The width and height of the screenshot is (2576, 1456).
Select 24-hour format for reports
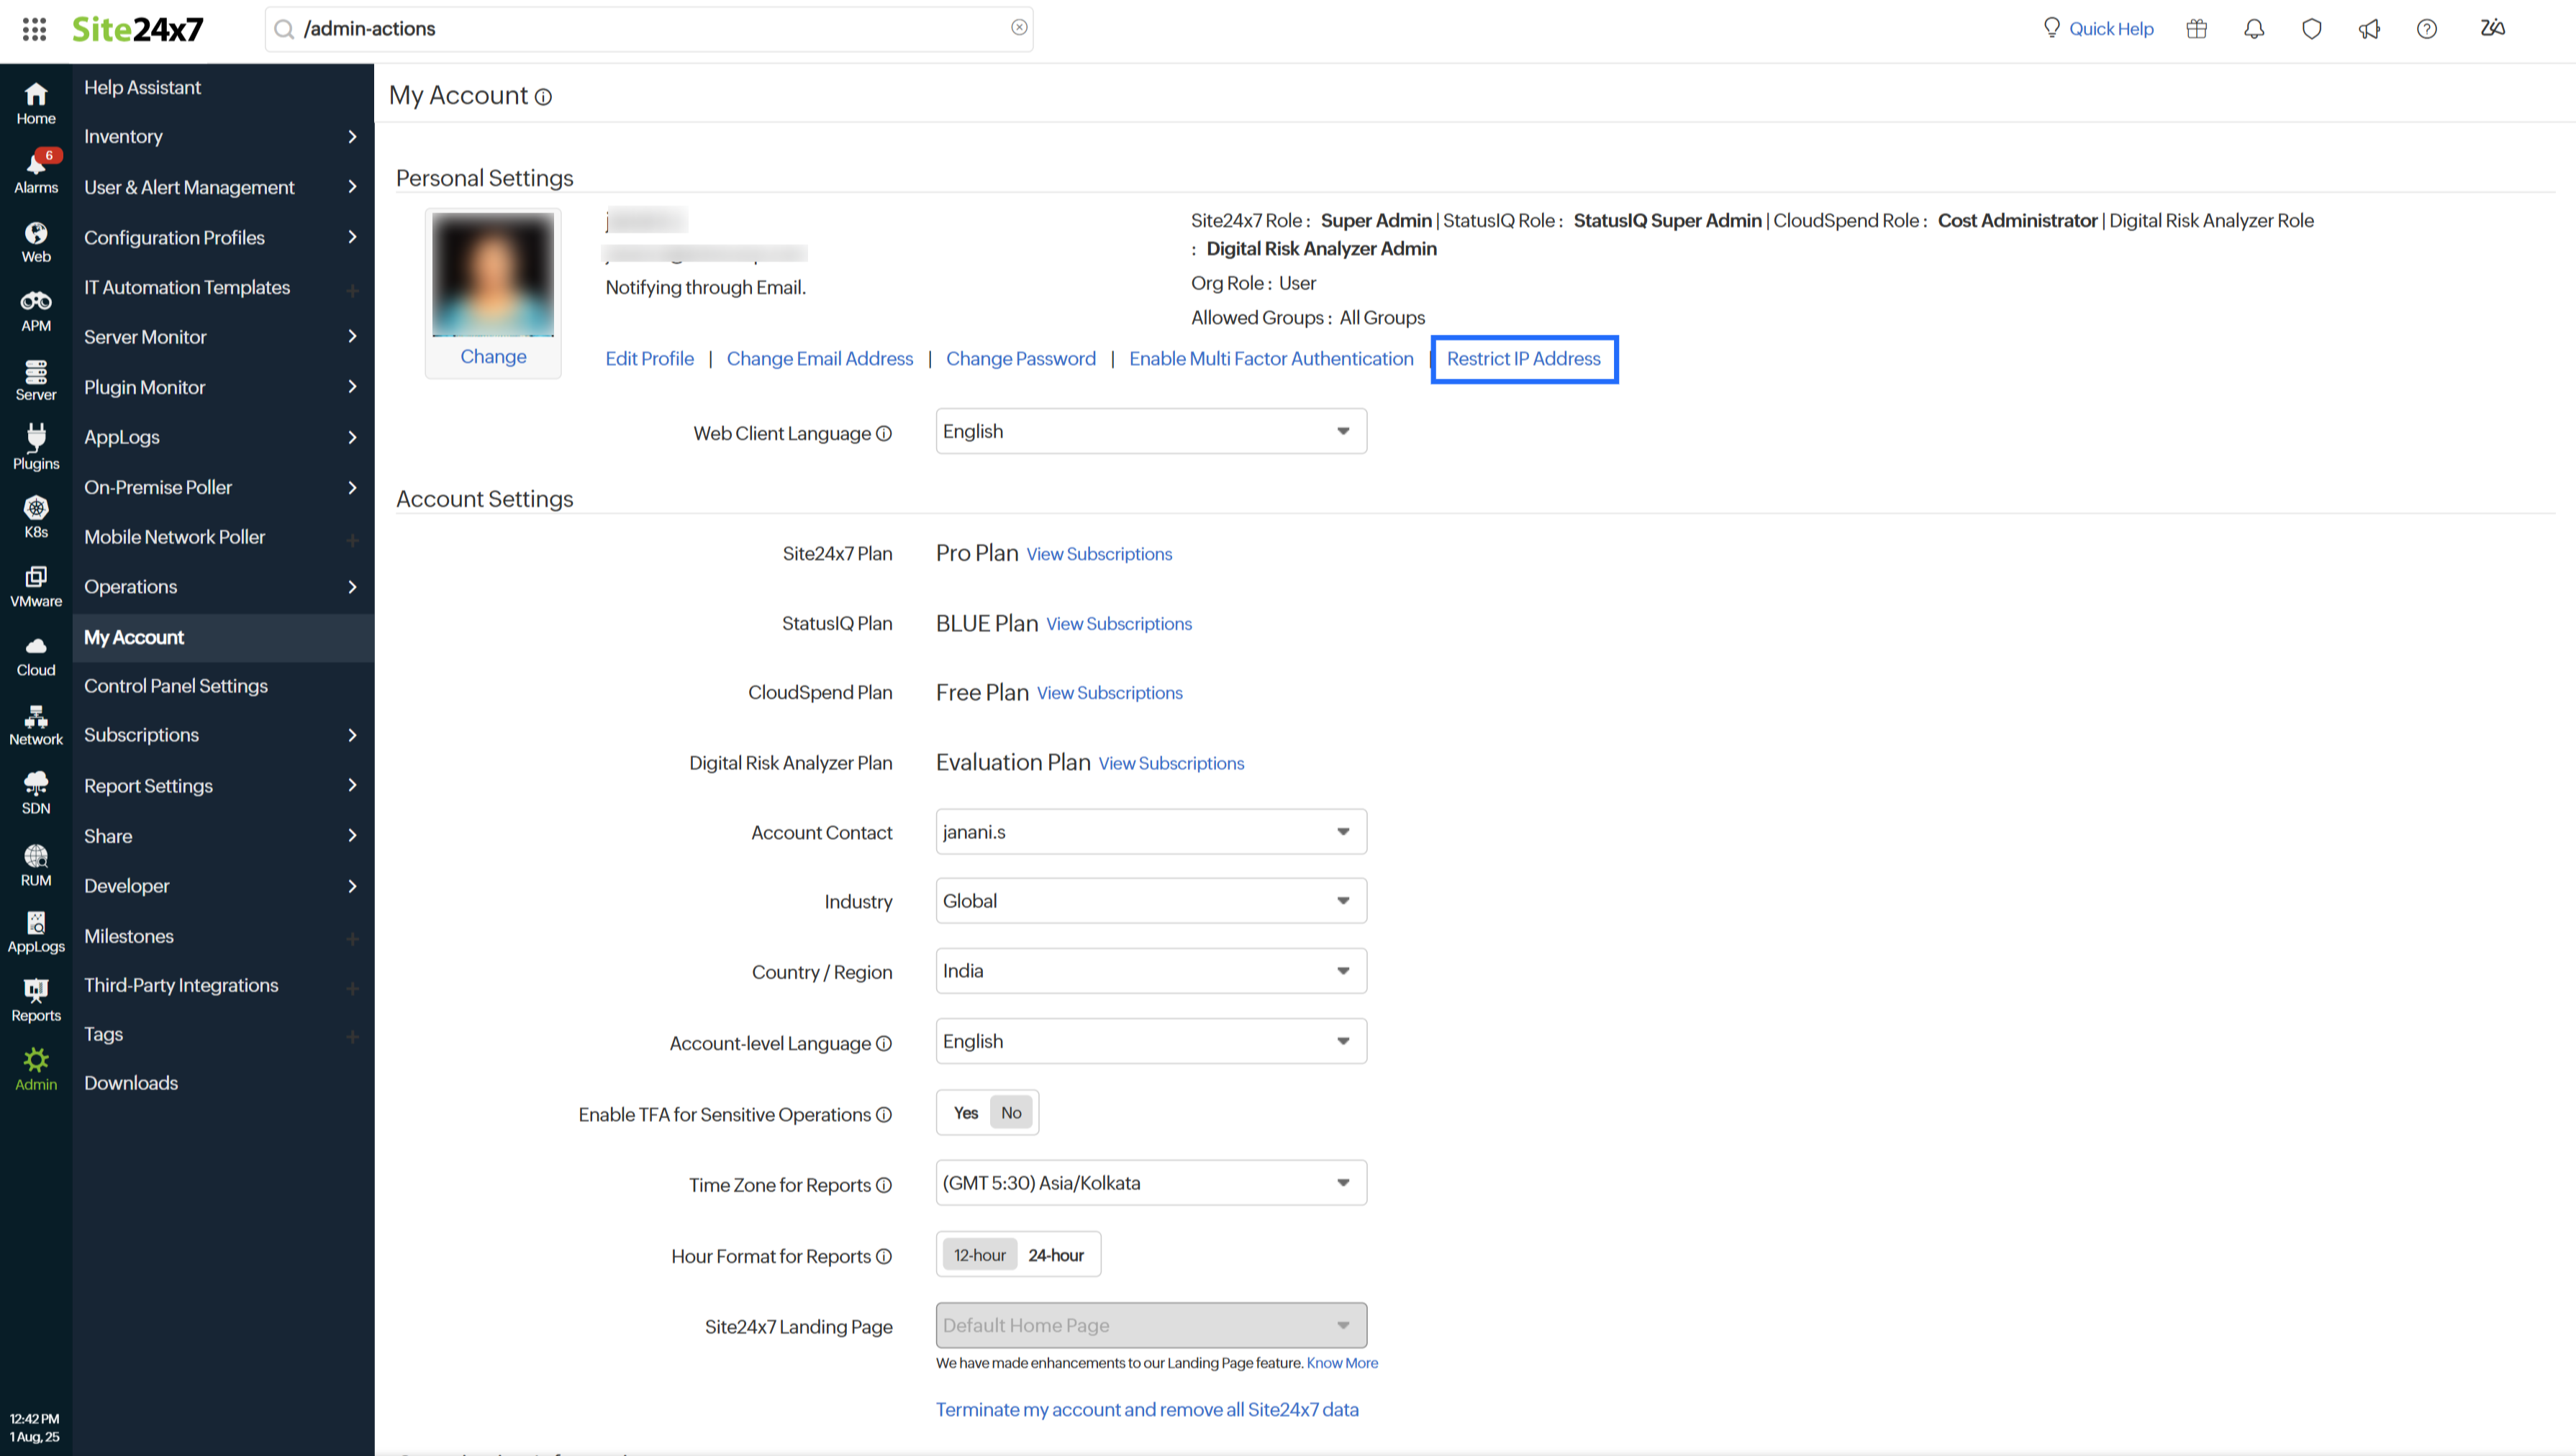[1055, 1255]
